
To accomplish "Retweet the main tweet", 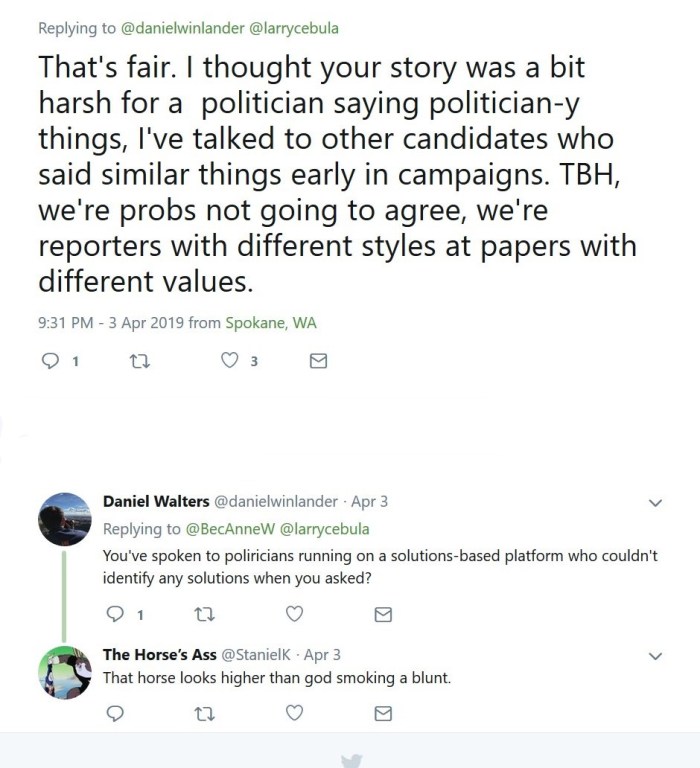I will coord(139,361).
